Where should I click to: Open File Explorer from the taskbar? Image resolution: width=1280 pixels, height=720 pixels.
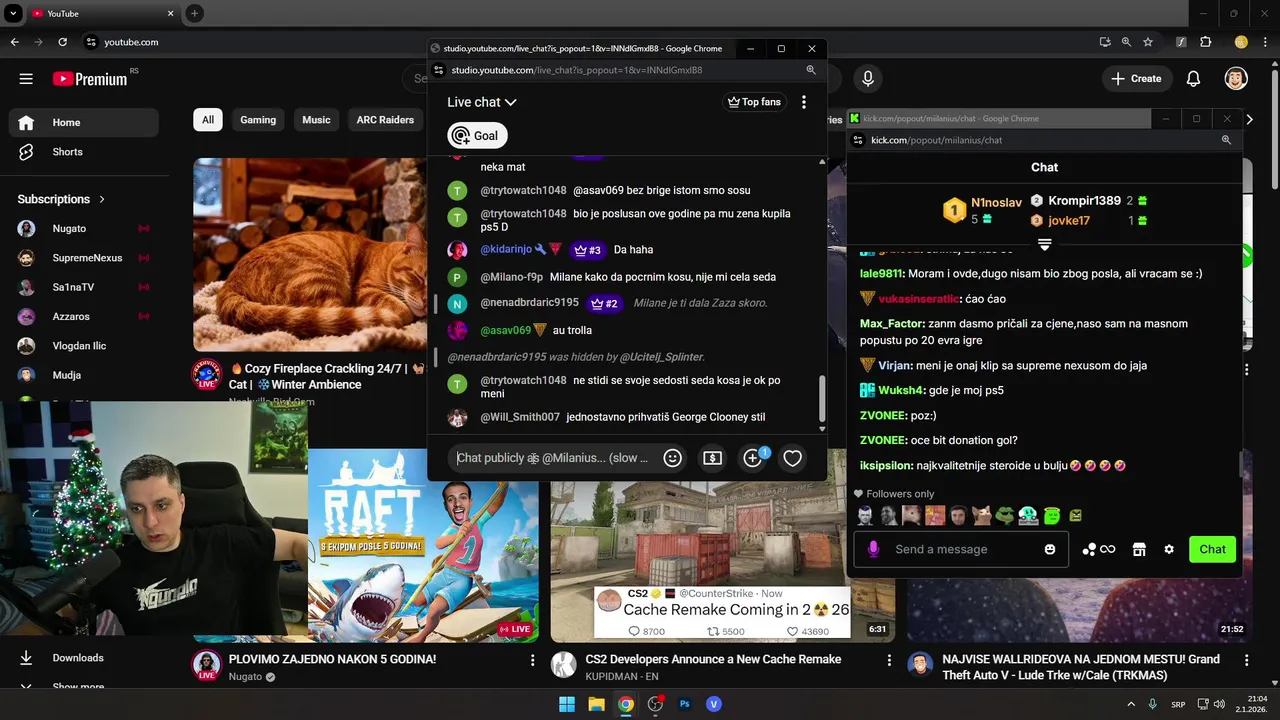pos(596,704)
